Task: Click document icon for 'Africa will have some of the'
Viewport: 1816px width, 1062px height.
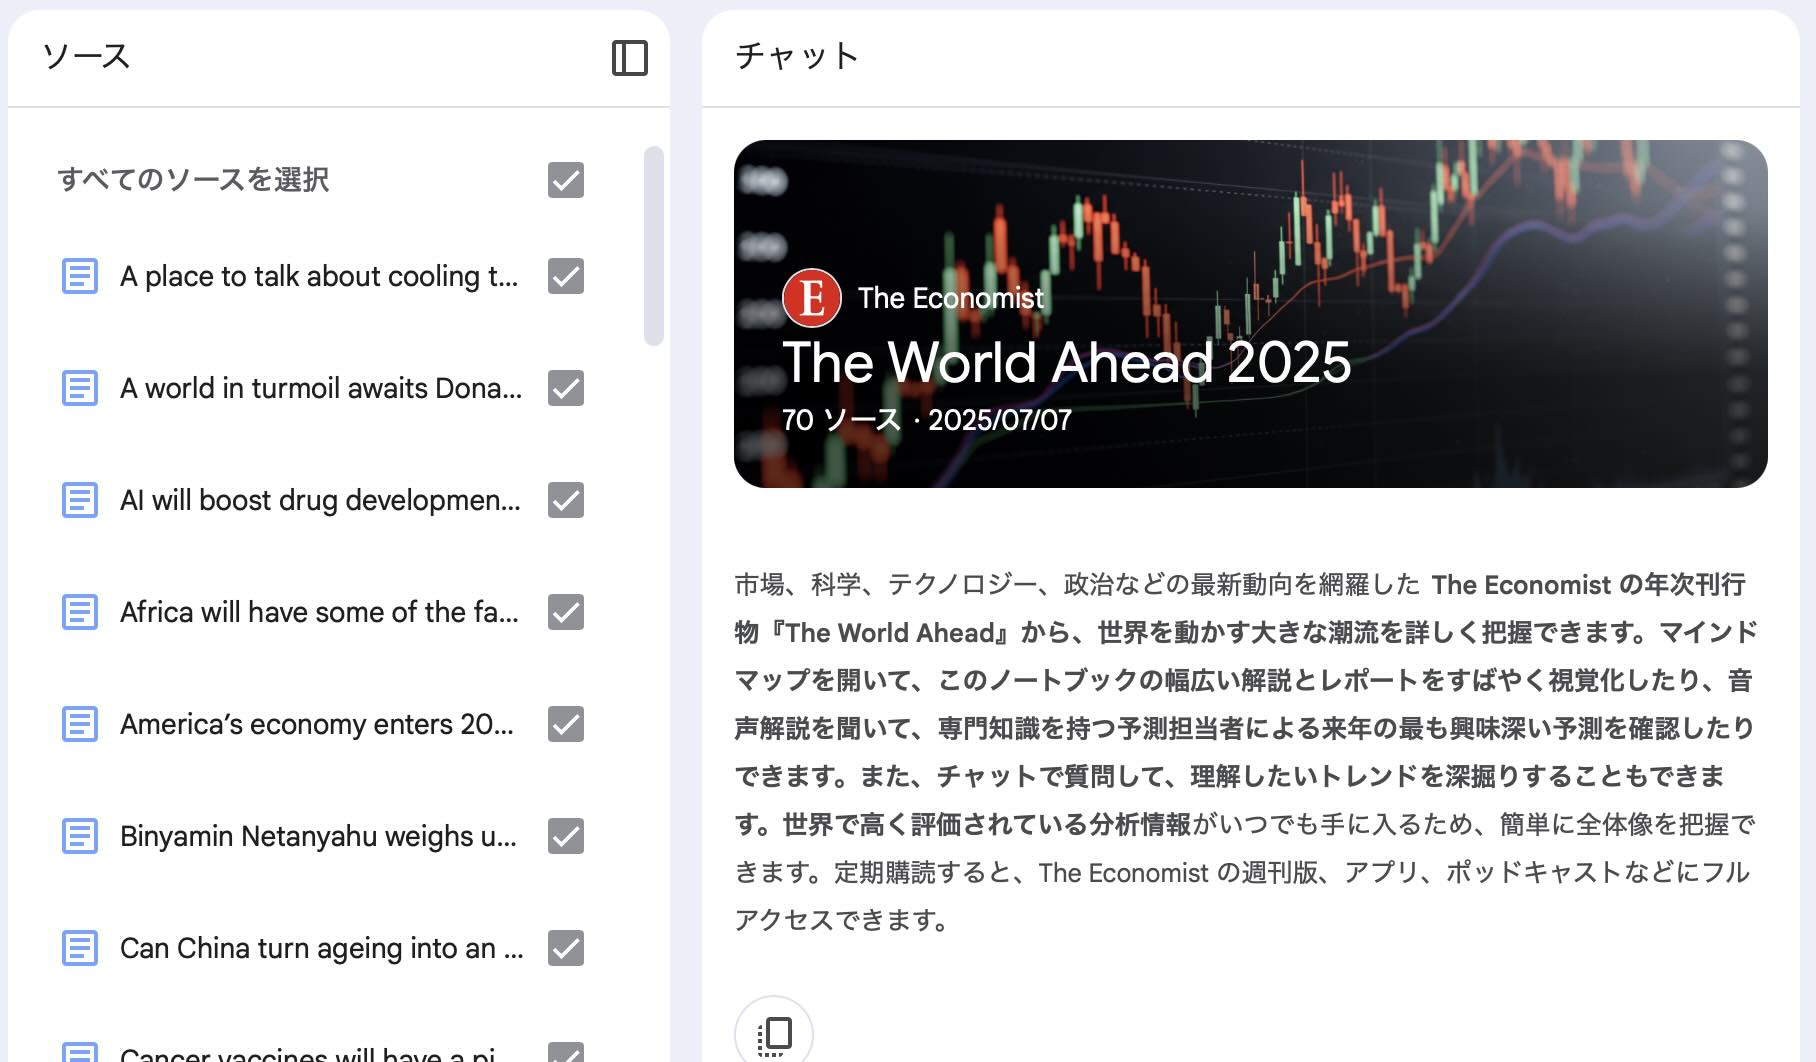Action: 80,612
